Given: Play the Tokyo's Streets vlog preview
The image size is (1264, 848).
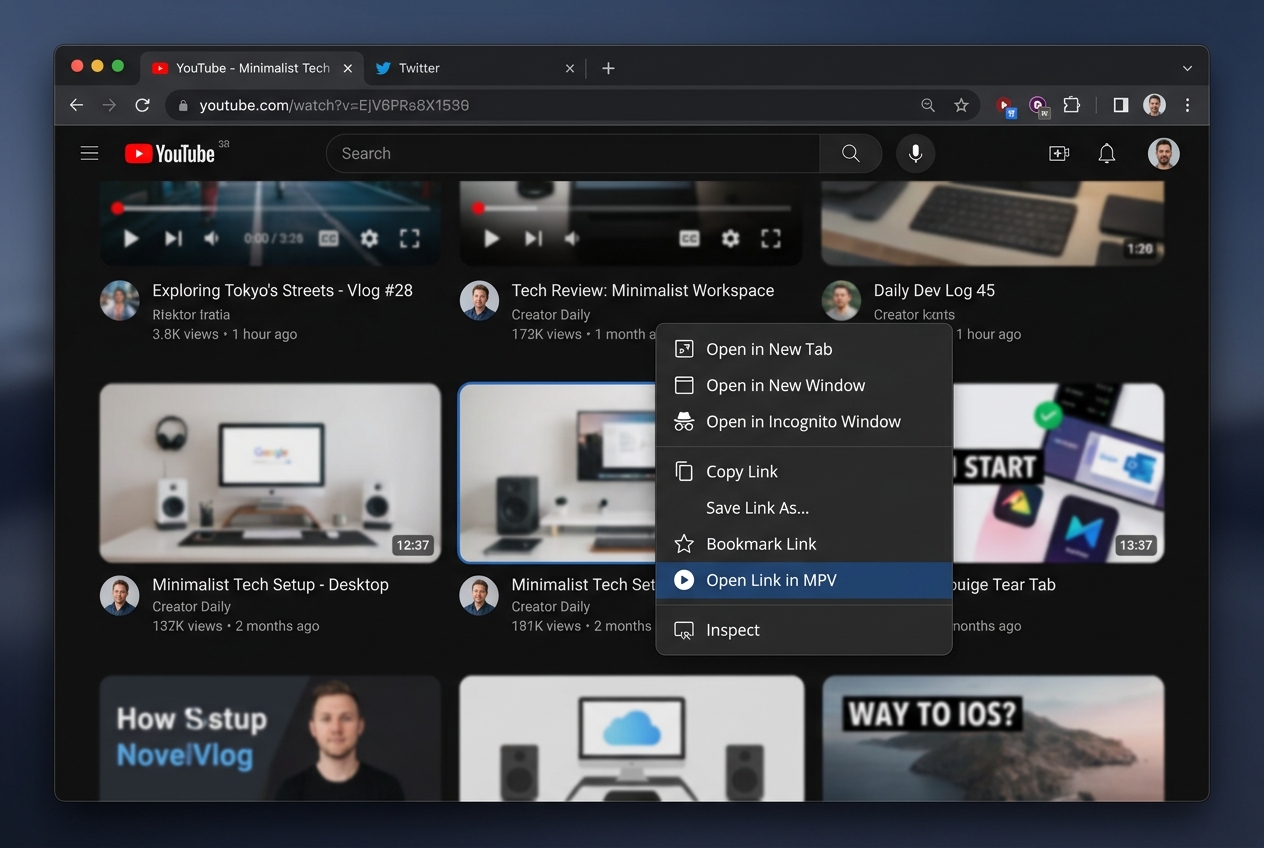Looking at the screenshot, I should click(131, 238).
